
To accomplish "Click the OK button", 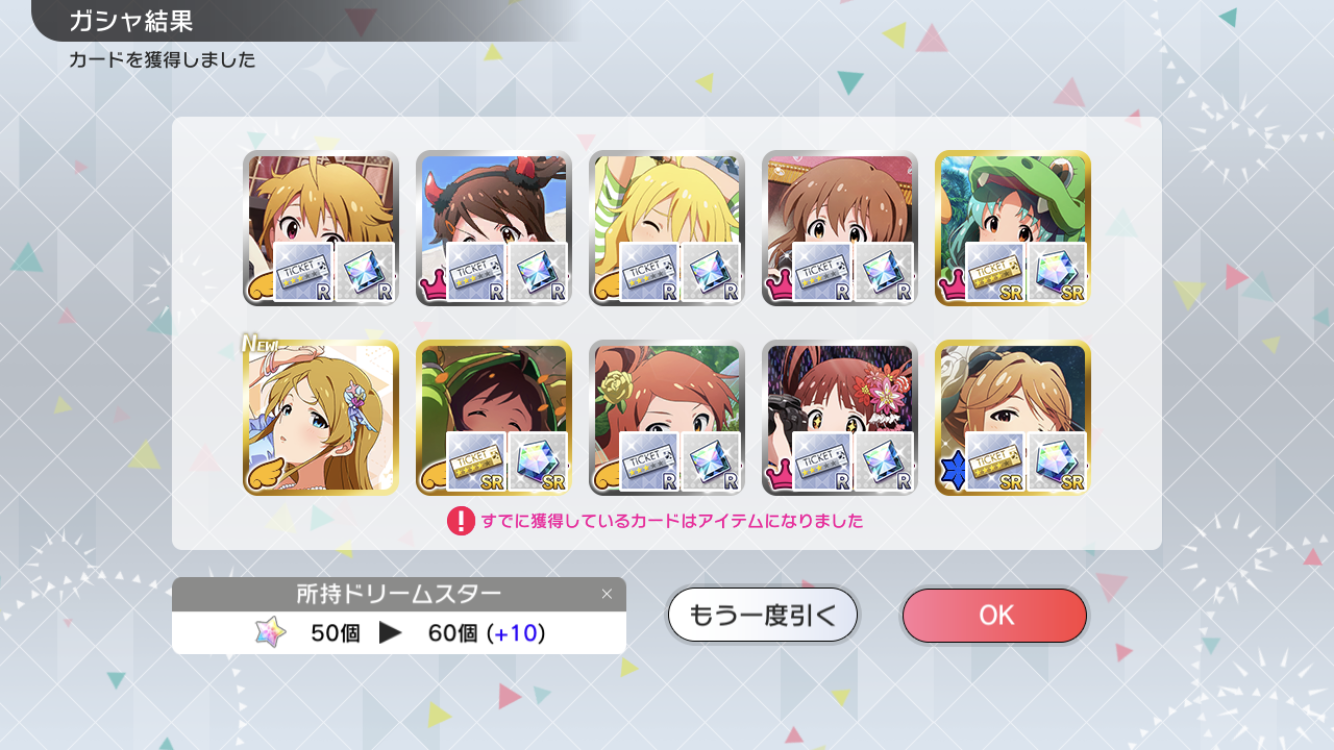I will [994, 615].
